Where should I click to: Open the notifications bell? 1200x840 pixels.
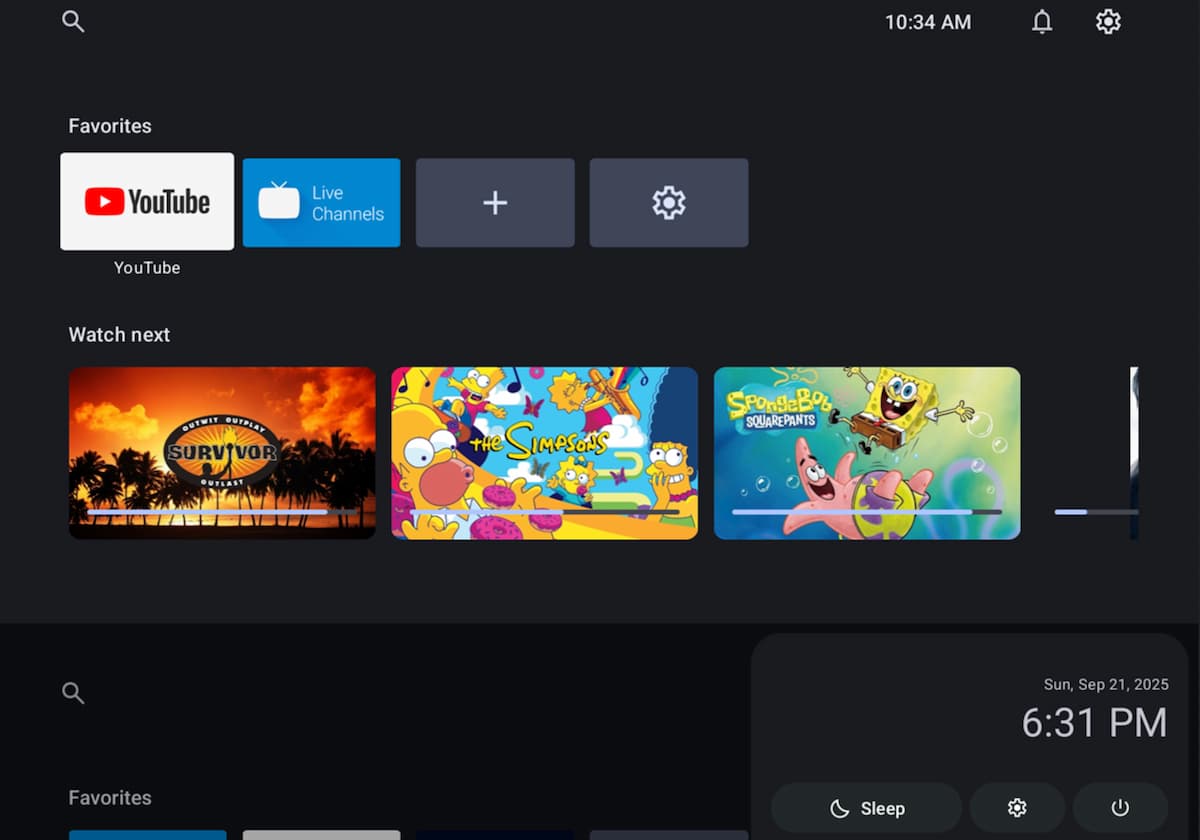(1042, 22)
